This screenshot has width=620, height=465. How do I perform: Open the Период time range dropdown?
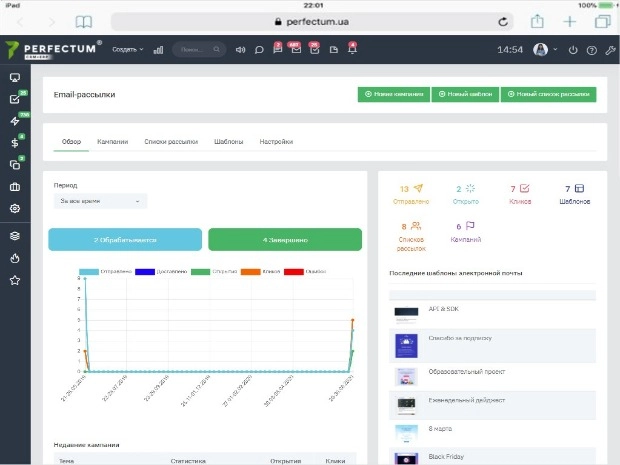point(100,201)
